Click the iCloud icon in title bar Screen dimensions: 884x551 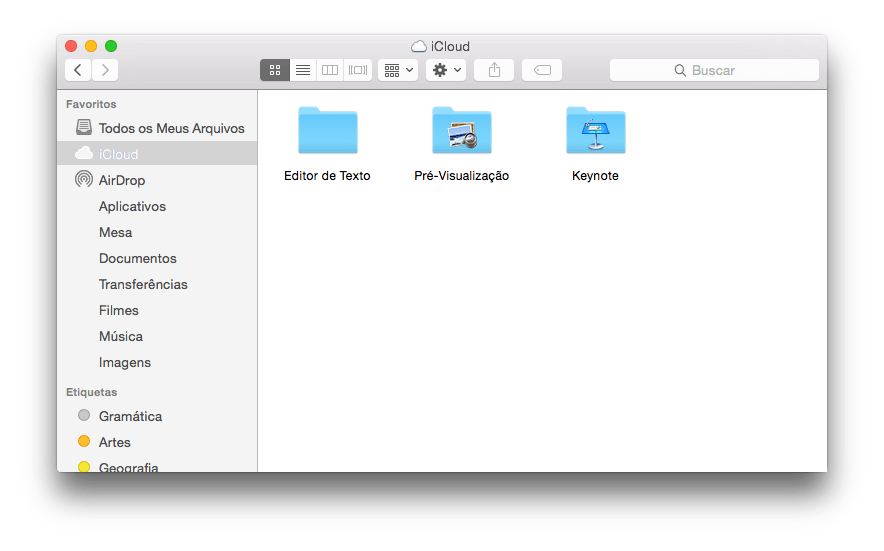418,46
